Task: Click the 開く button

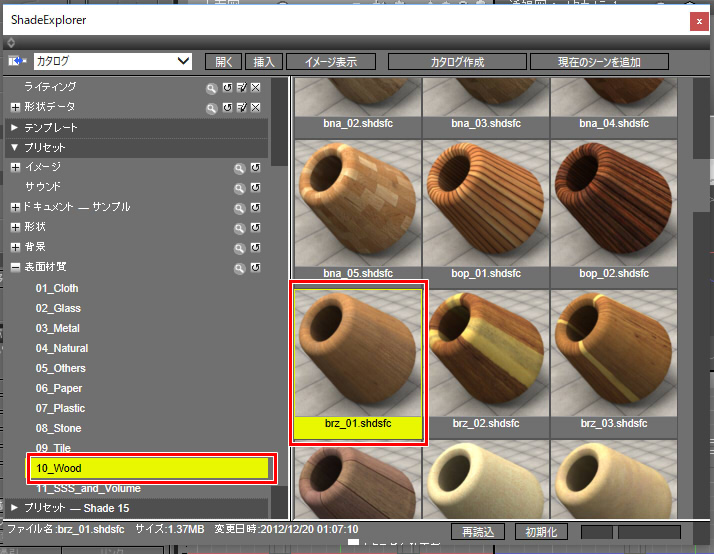Action: point(223,62)
